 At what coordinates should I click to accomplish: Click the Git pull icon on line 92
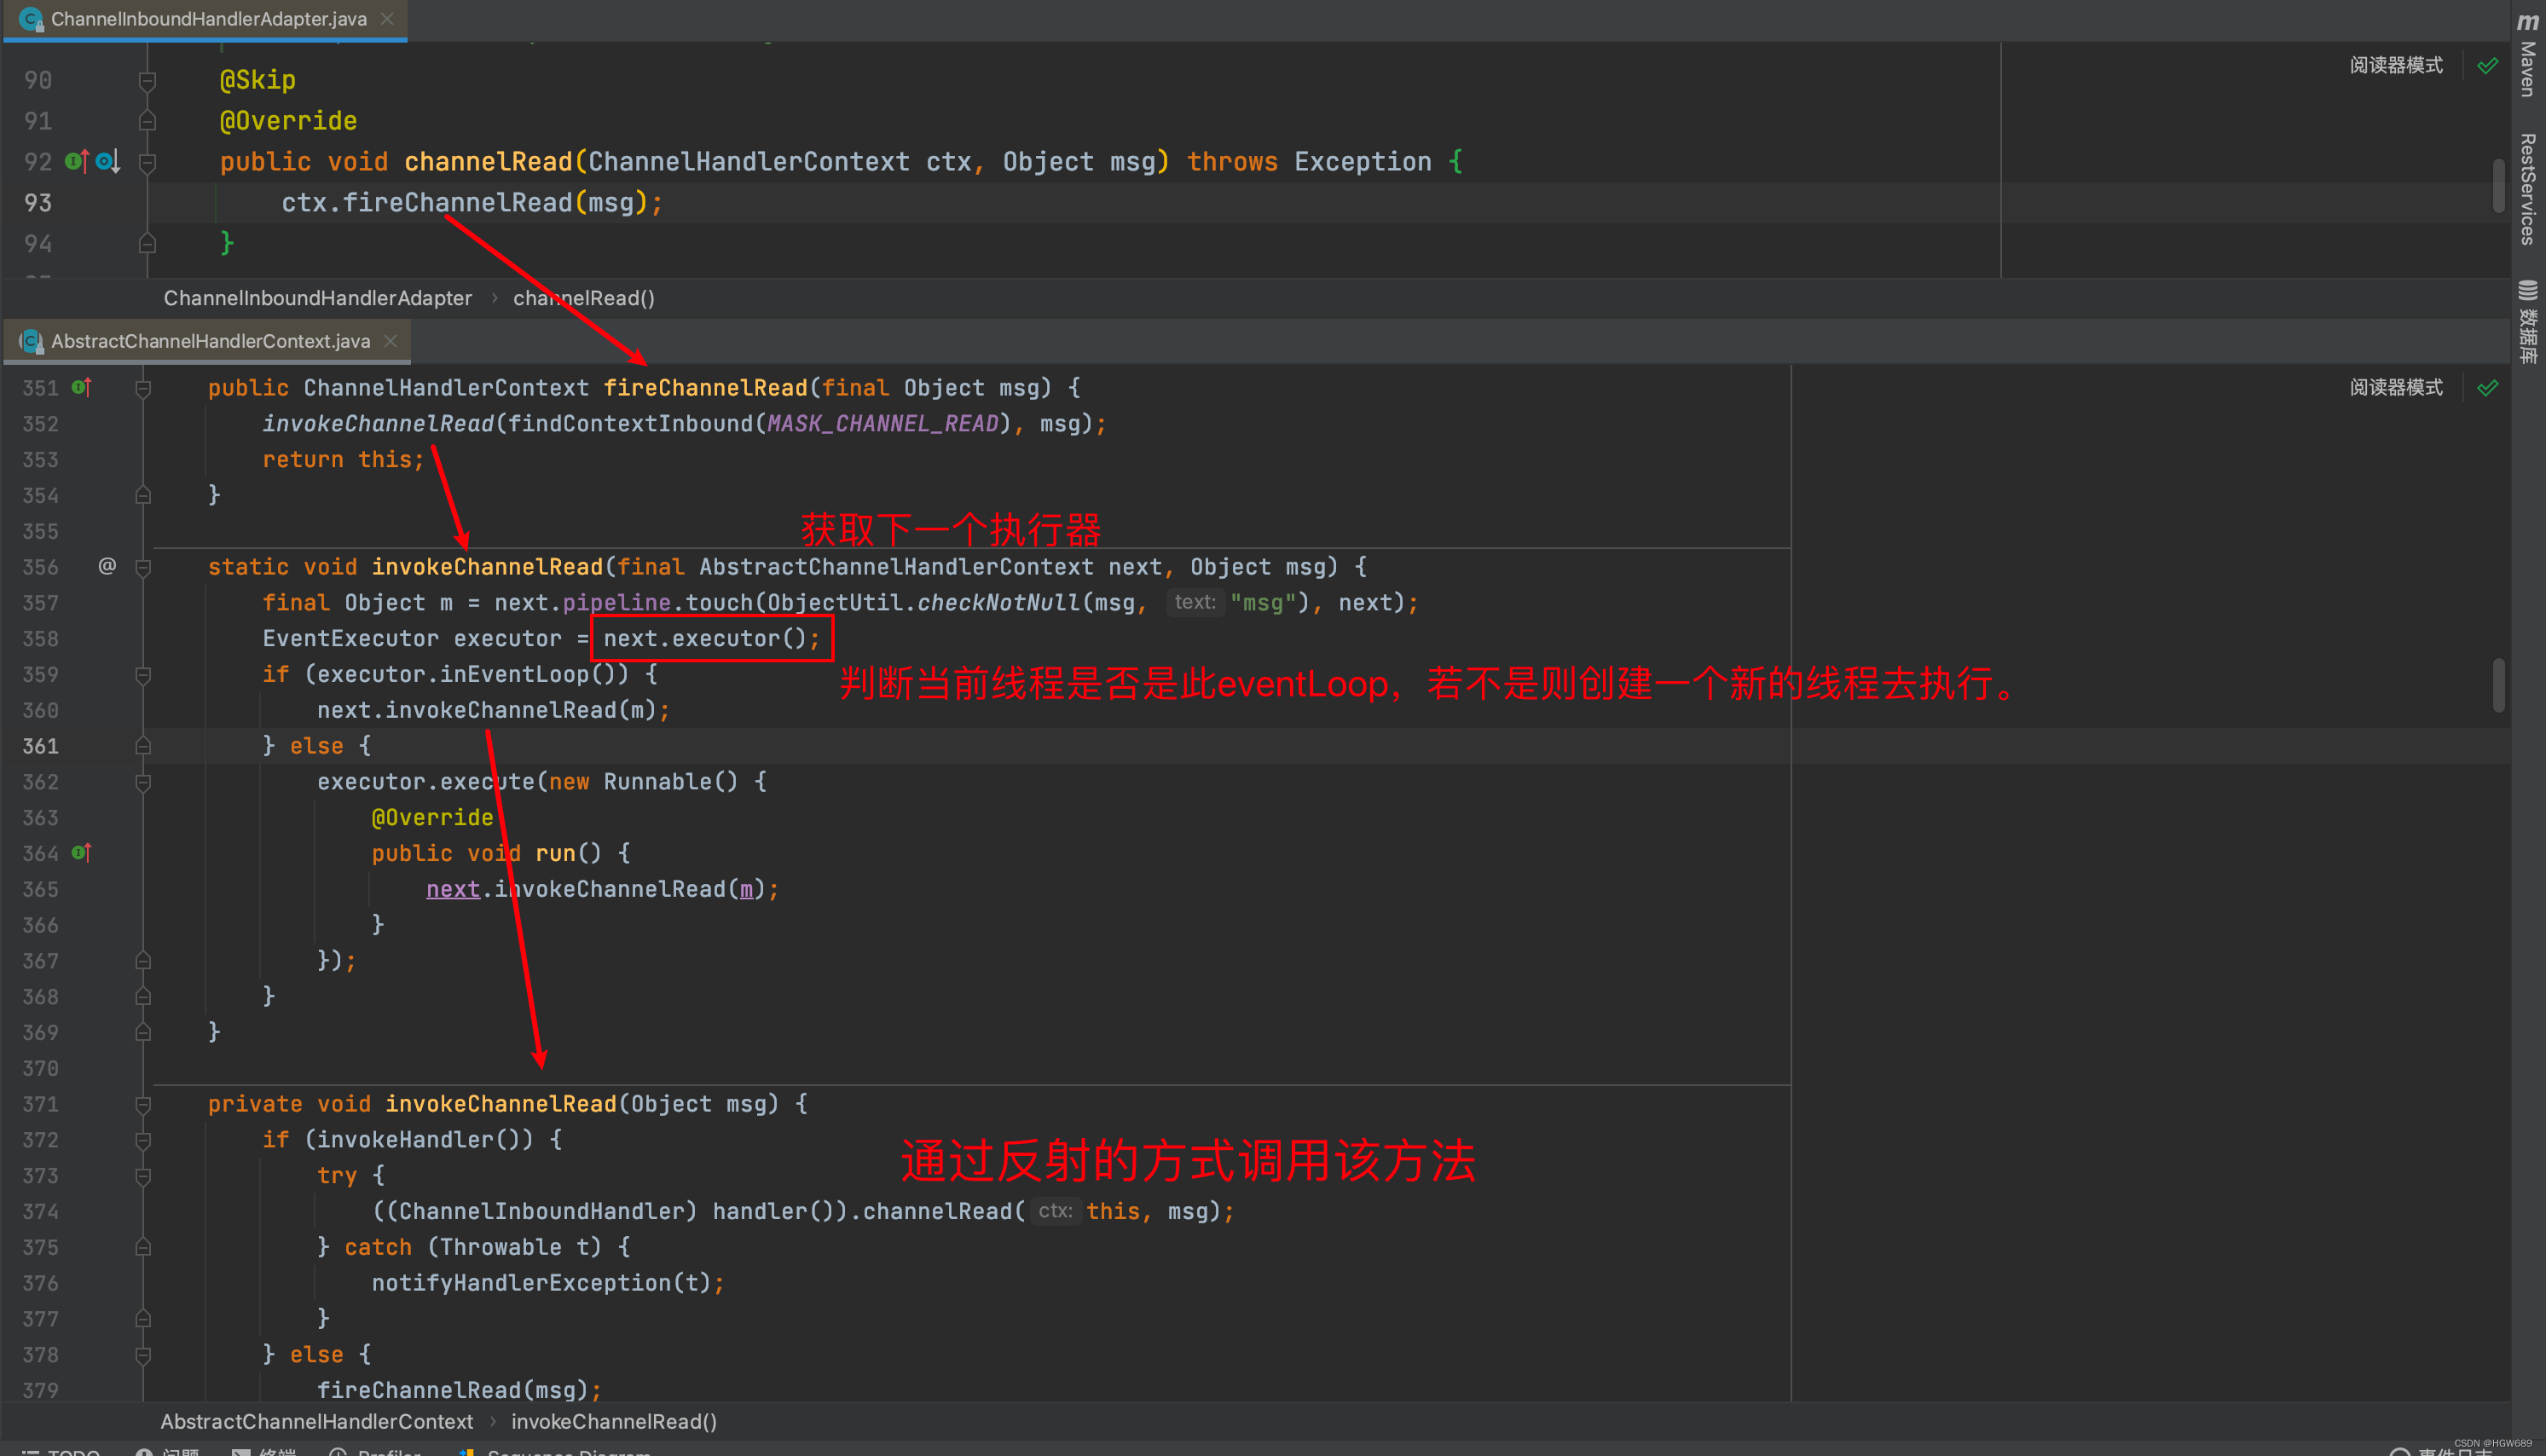tap(108, 161)
